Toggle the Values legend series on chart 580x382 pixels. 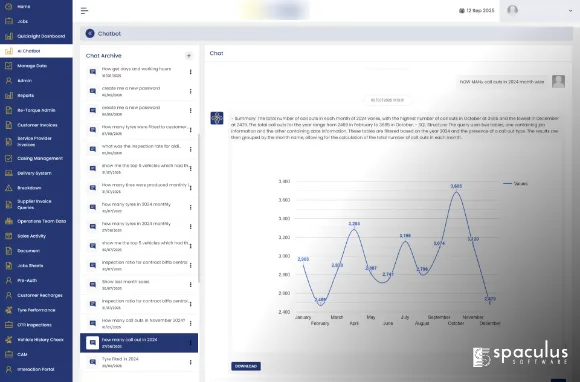point(515,183)
